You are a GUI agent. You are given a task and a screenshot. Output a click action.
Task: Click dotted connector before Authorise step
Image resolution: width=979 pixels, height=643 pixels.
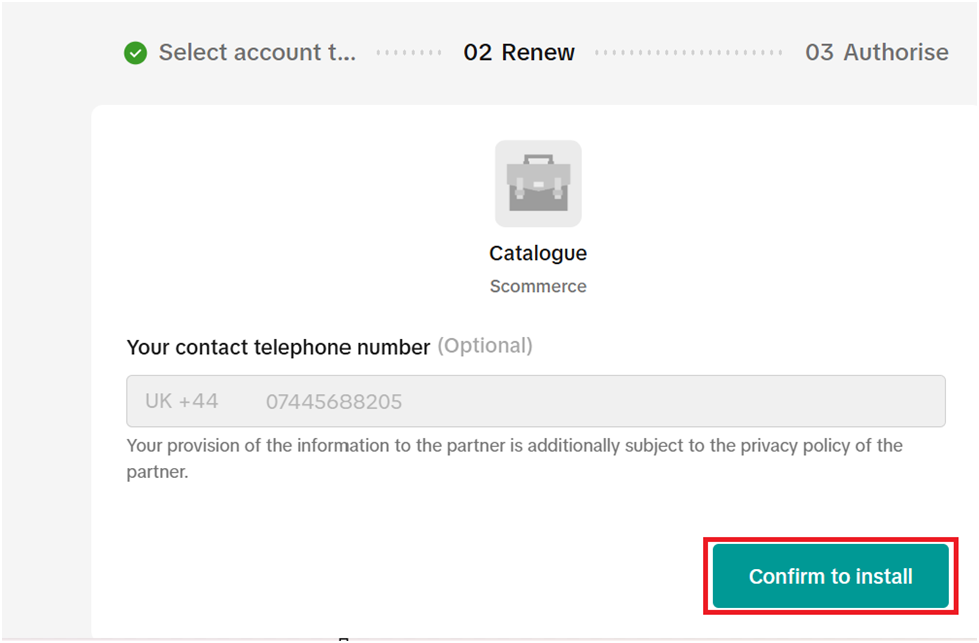pyautogui.click(x=689, y=53)
